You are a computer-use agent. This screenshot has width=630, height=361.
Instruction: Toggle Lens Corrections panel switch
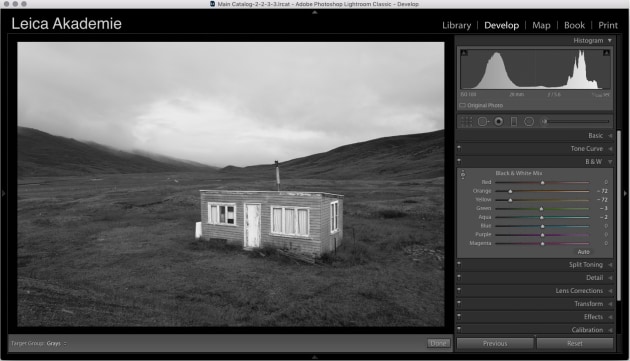459,290
